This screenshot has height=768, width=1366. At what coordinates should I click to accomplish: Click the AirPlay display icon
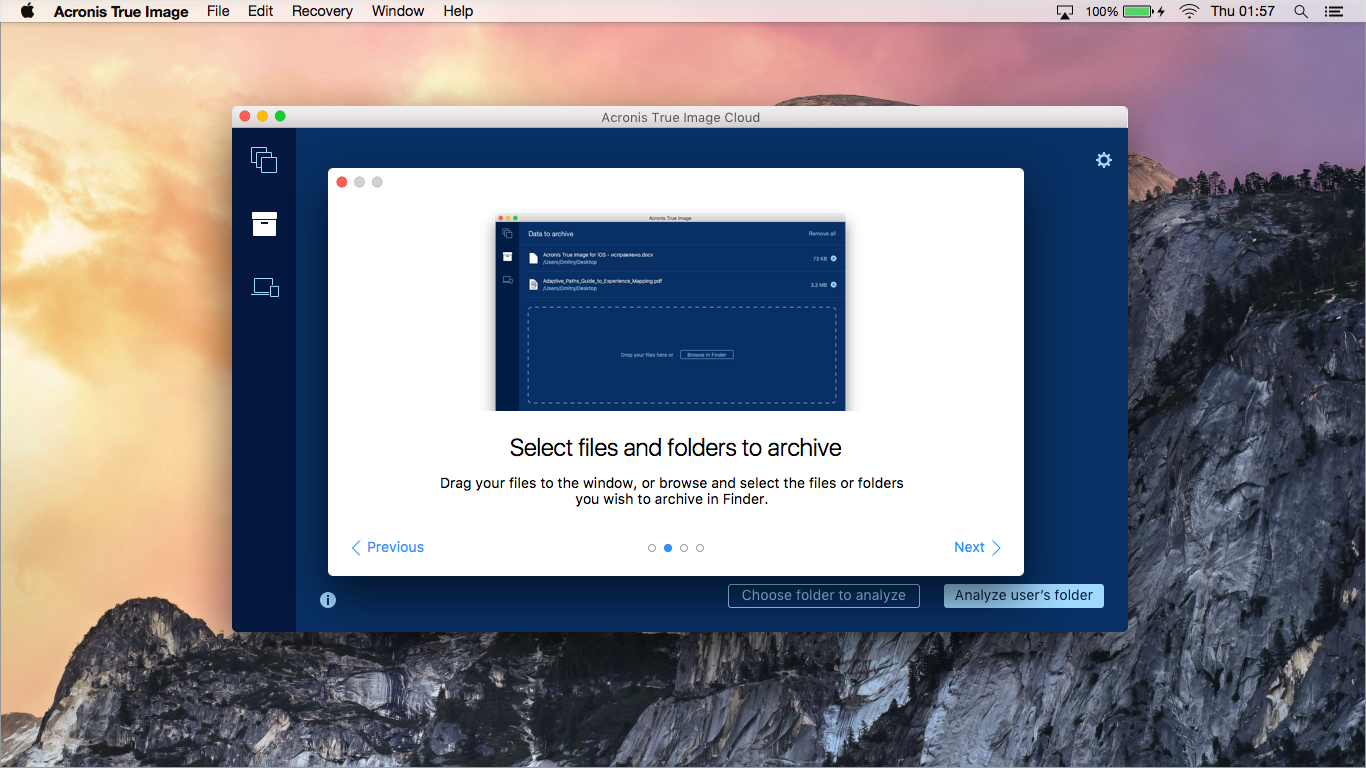pyautogui.click(x=1065, y=11)
